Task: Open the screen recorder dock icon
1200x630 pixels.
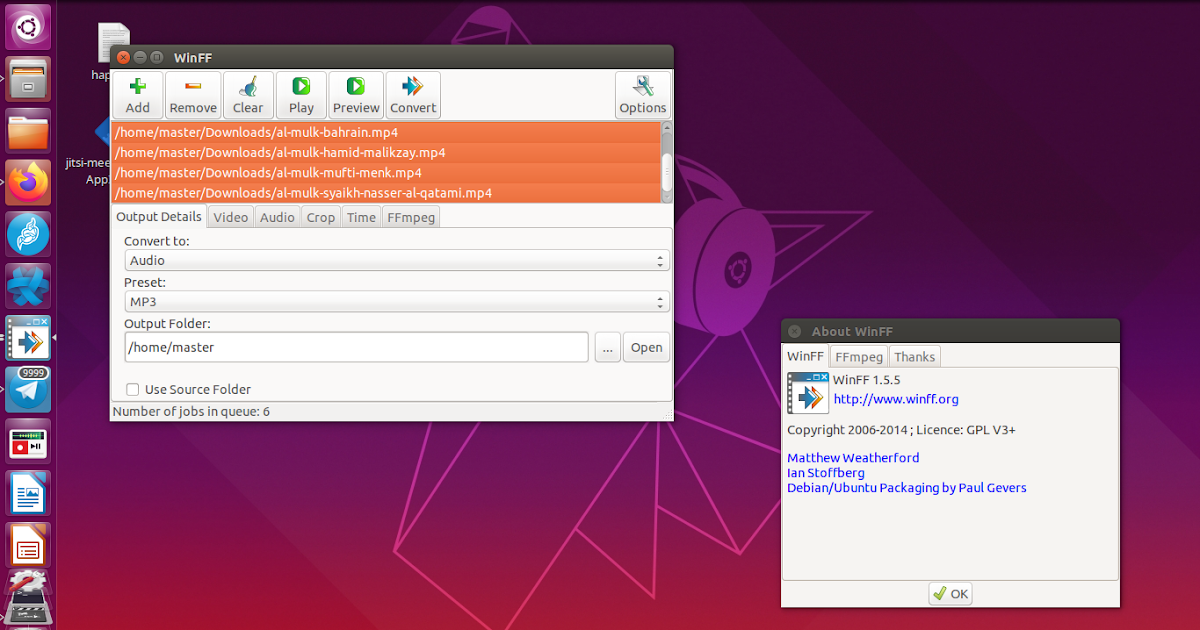Action: click(x=28, y=442)
